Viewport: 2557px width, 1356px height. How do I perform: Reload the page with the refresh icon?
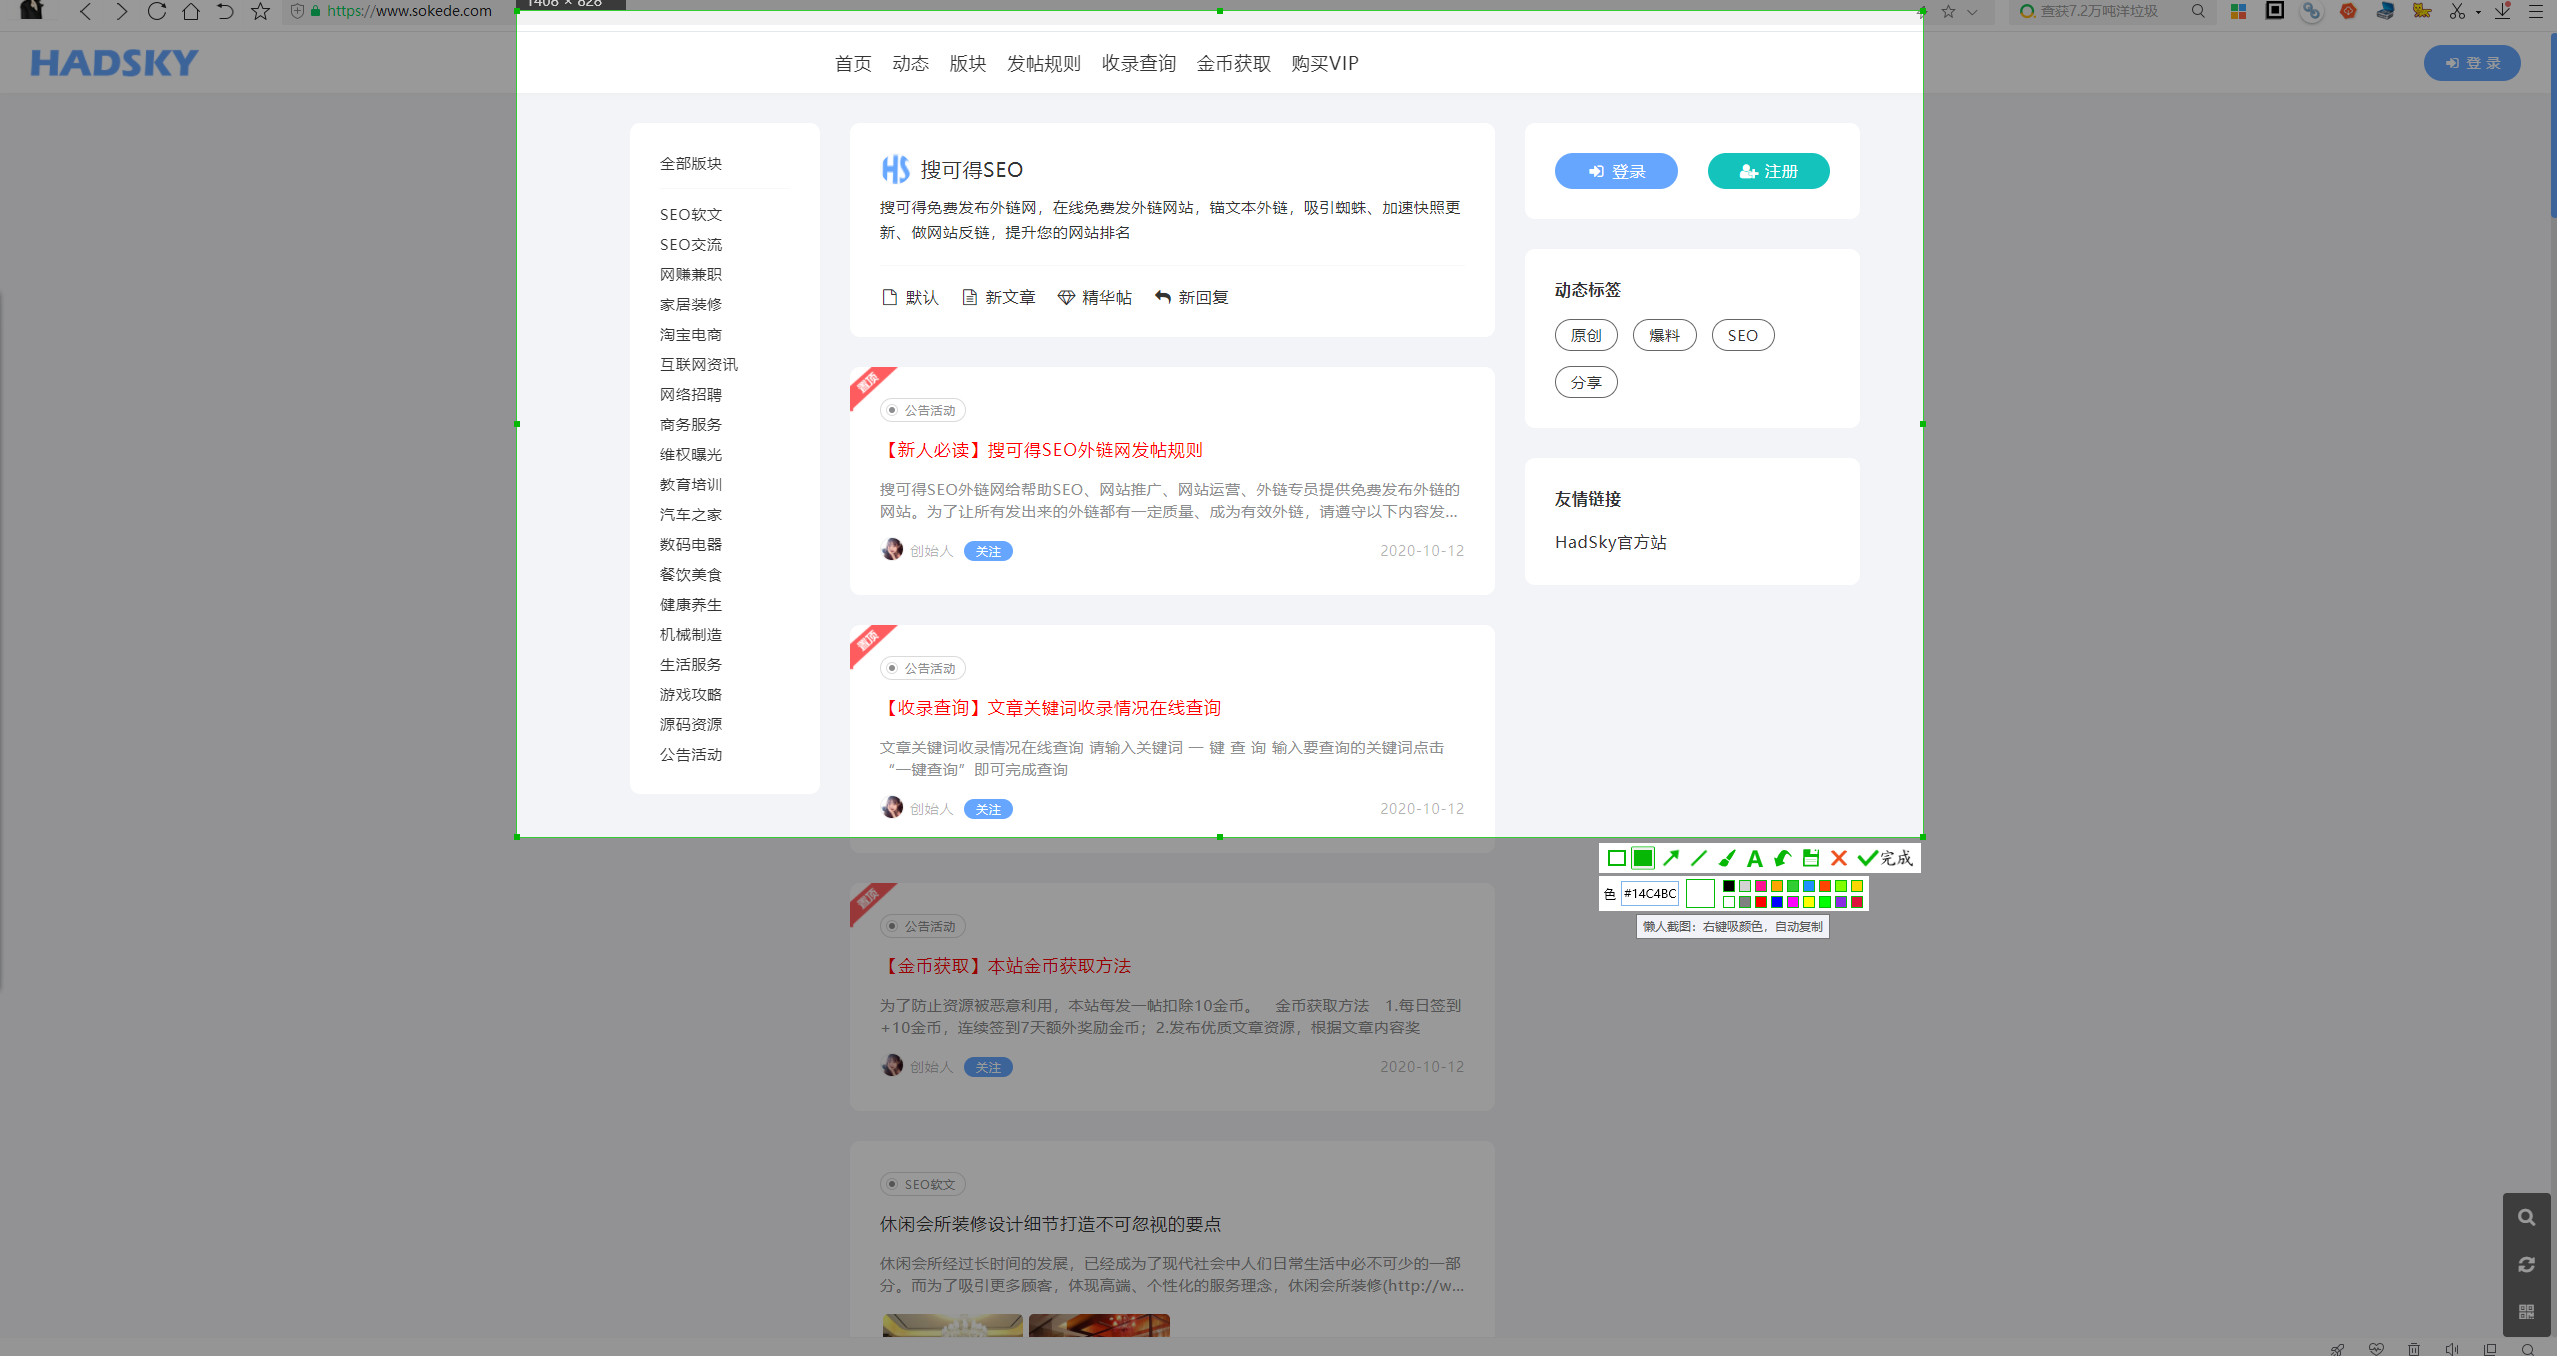[x=157, y=12]
